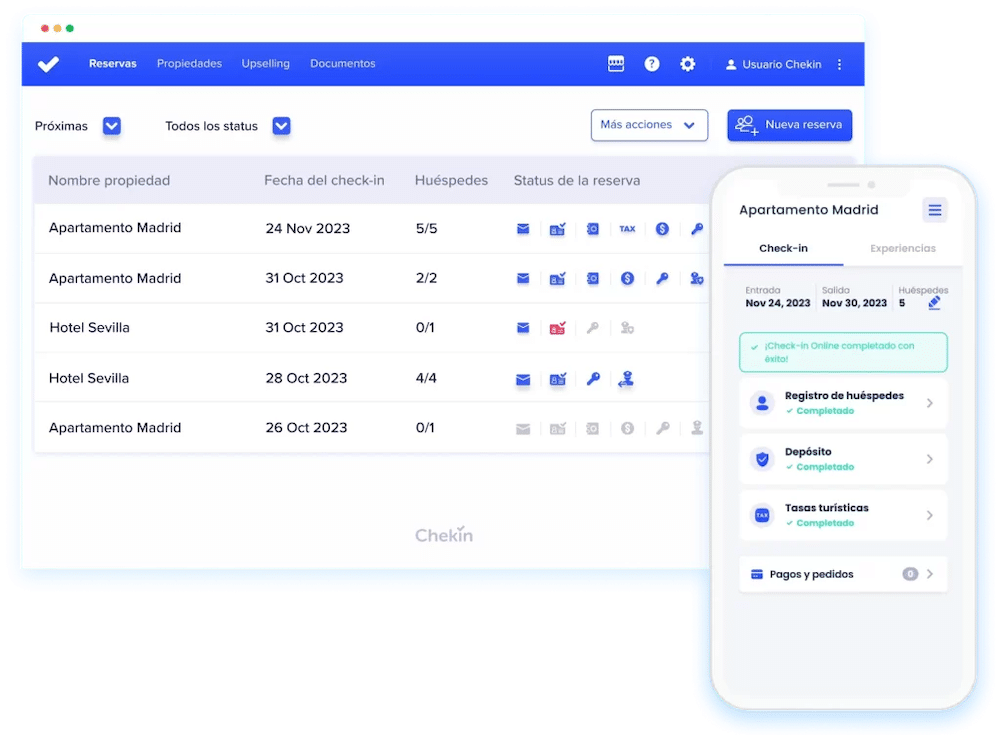Switch to the Experiencias tab

pos(902,248)
